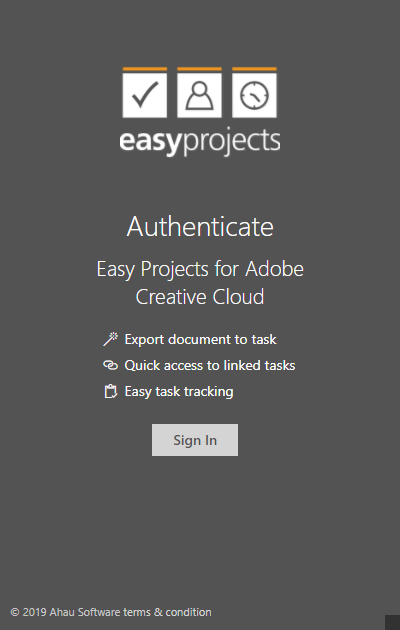The image size is (400, 630).
Task: Click the Export document to task text
Action: [200, 340]
